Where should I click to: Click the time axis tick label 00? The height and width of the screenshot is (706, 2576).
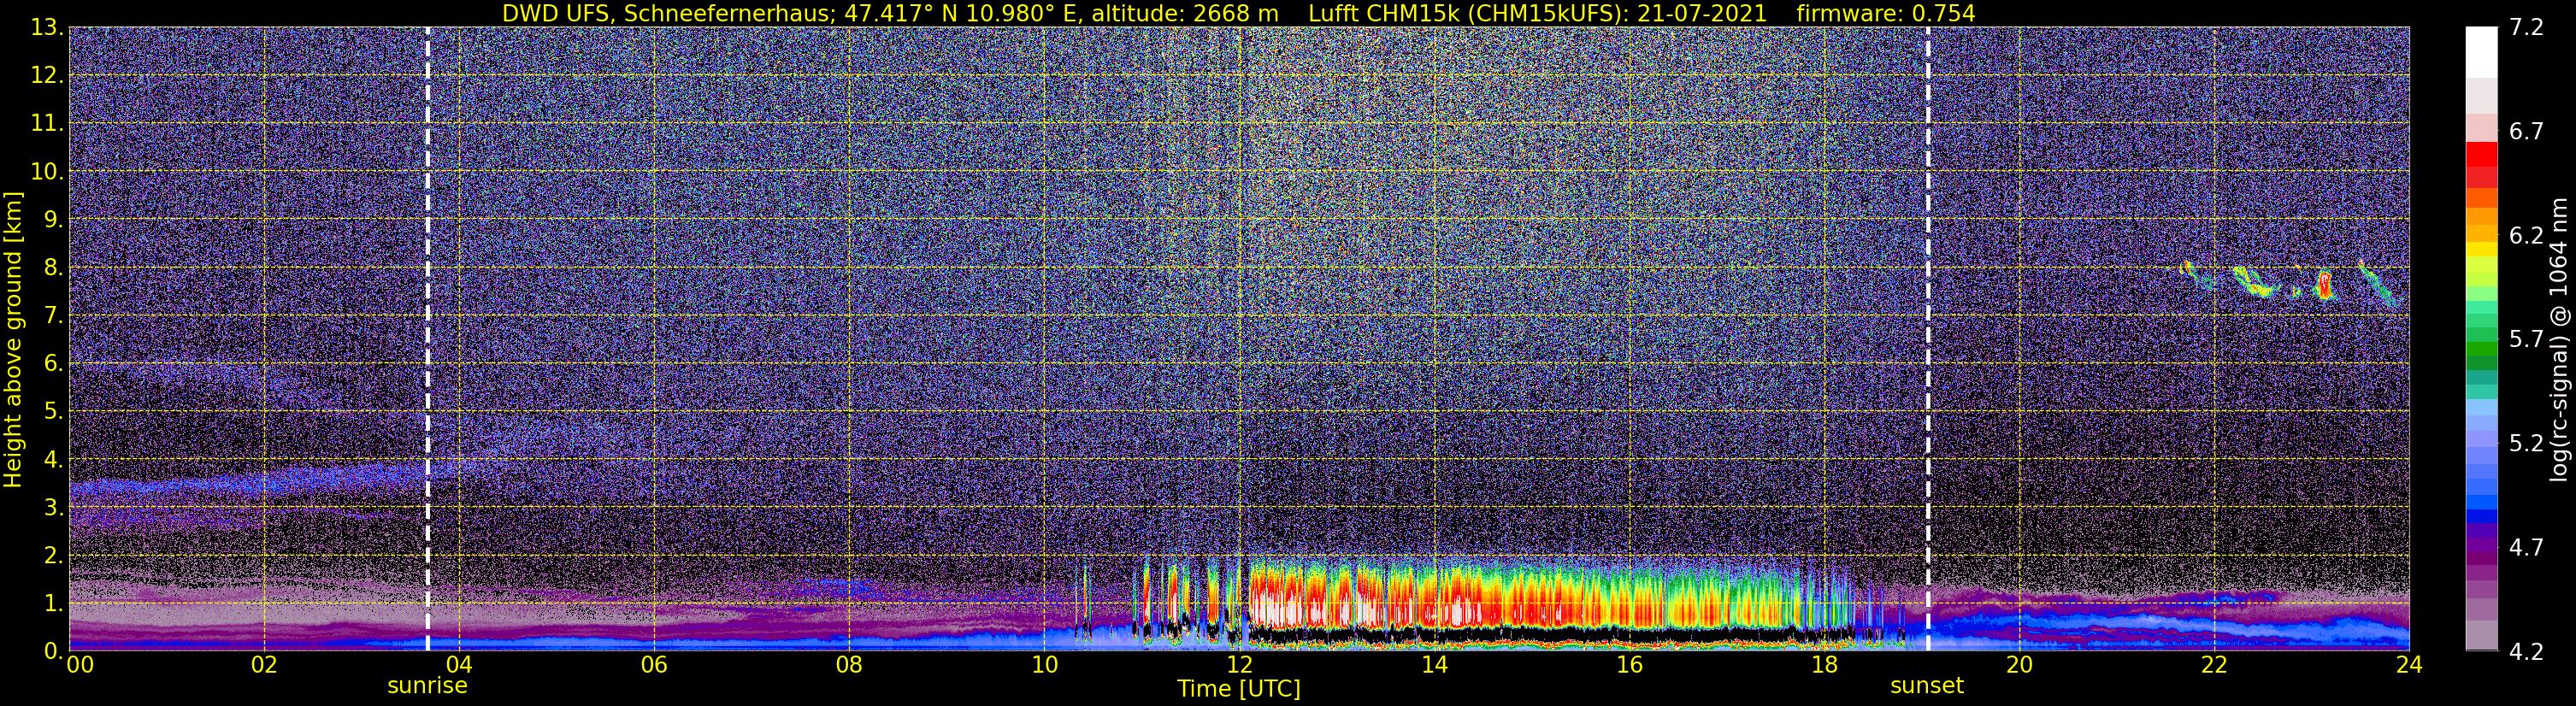coord(79,665)
